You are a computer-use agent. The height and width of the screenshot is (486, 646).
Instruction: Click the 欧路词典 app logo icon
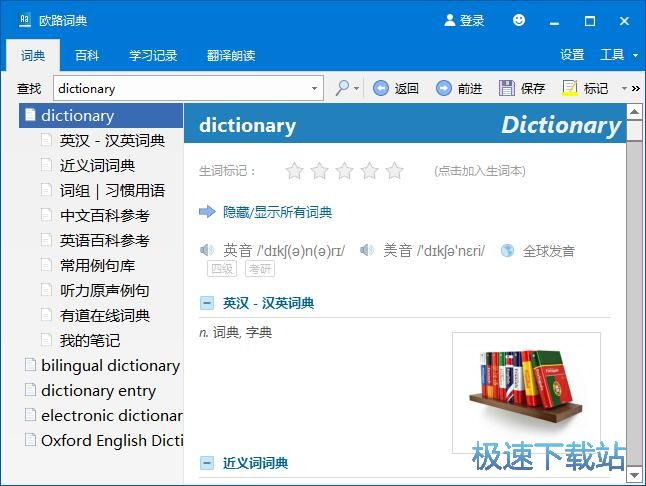tap(25, 20)
